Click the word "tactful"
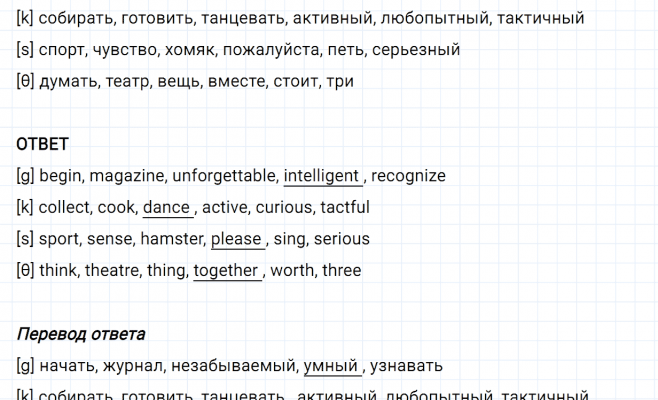658x400 pixels. pos(345,208)
